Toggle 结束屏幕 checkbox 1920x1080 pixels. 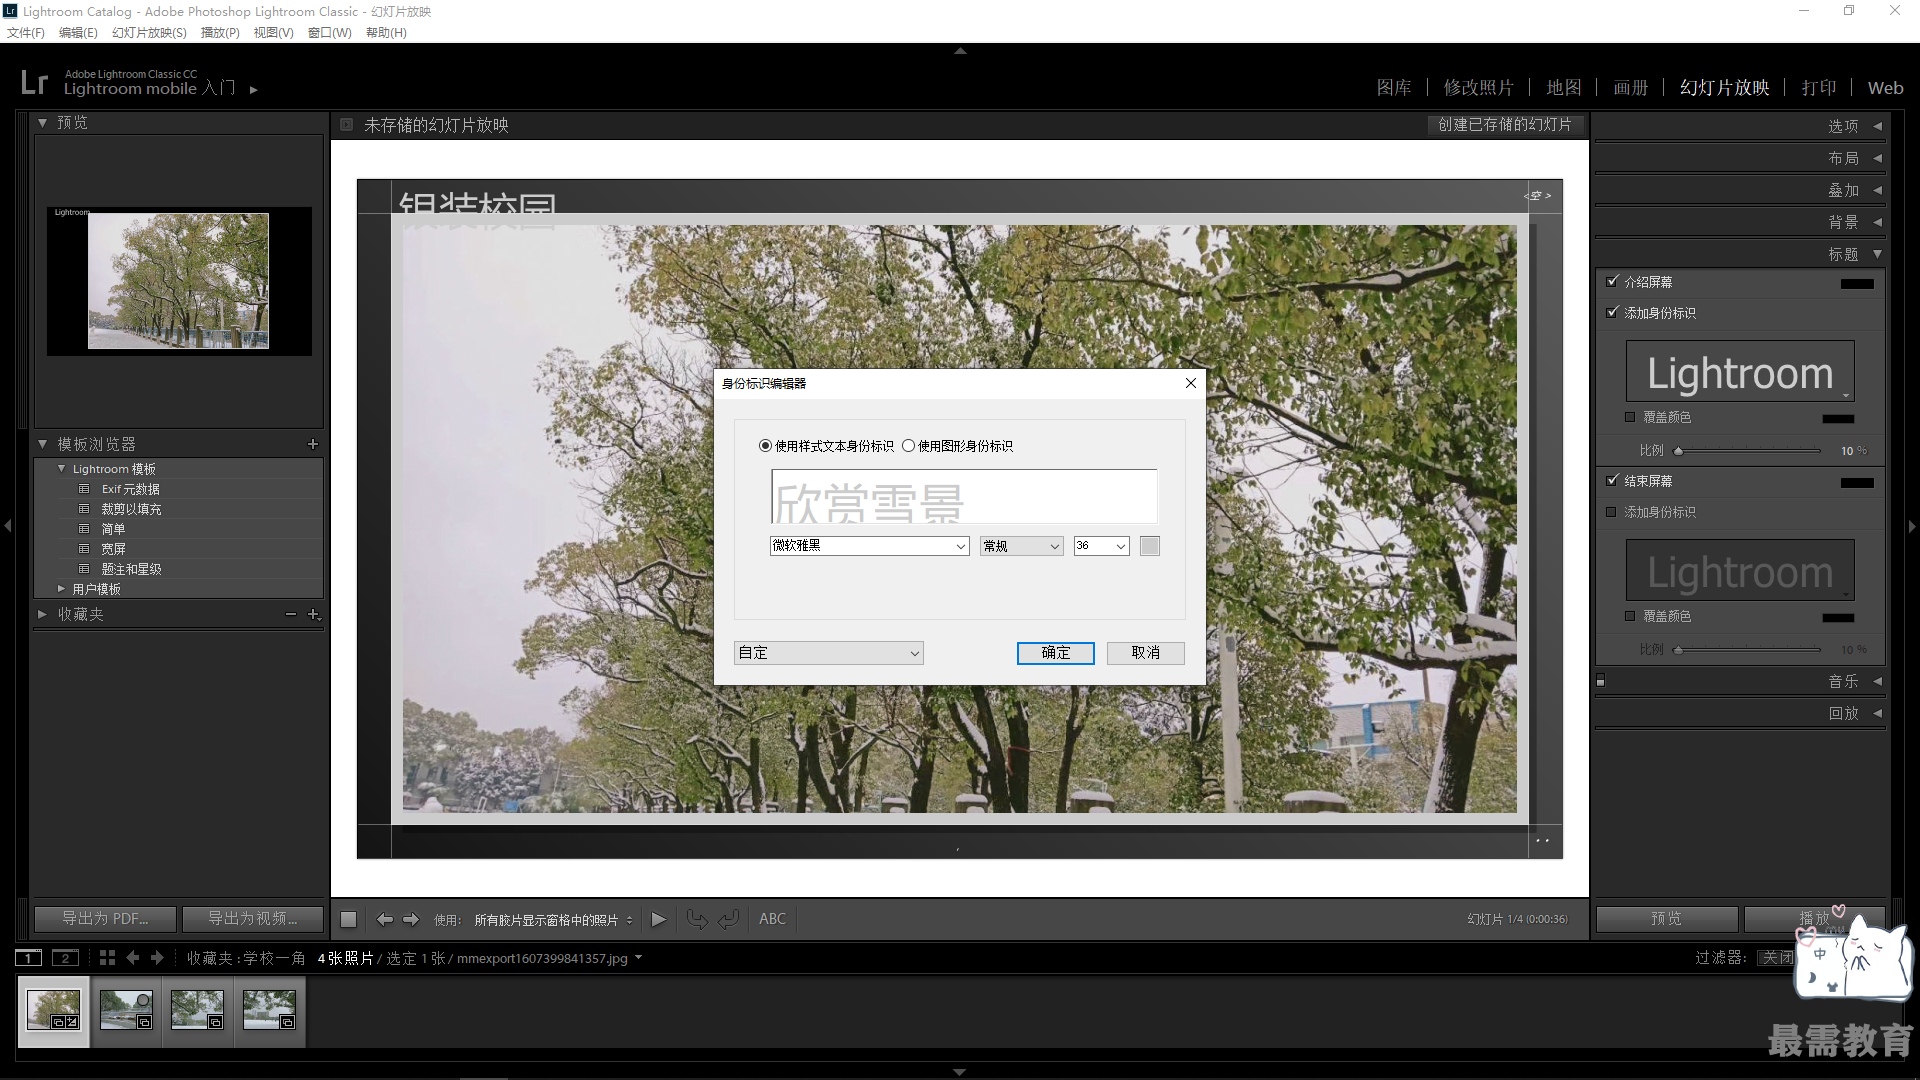tap(1612, 481)
